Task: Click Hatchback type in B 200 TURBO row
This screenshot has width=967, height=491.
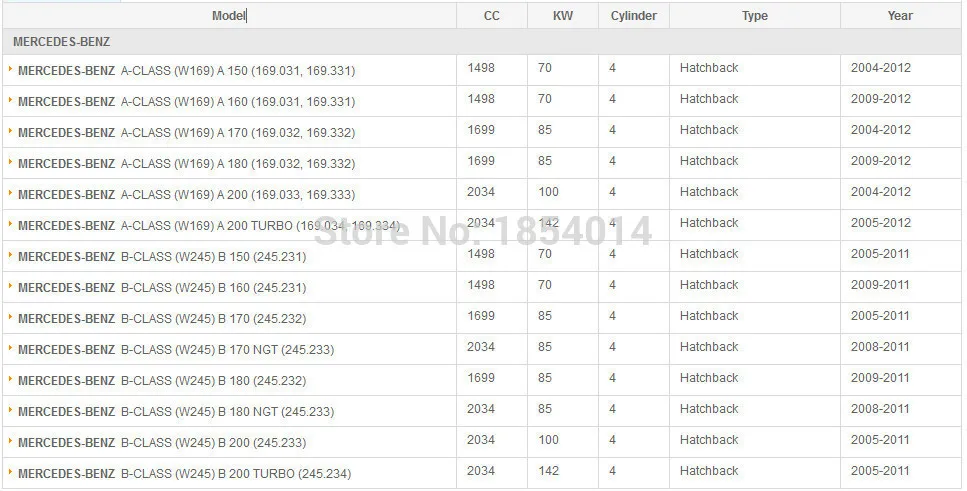Action: (x=709, y=471)
